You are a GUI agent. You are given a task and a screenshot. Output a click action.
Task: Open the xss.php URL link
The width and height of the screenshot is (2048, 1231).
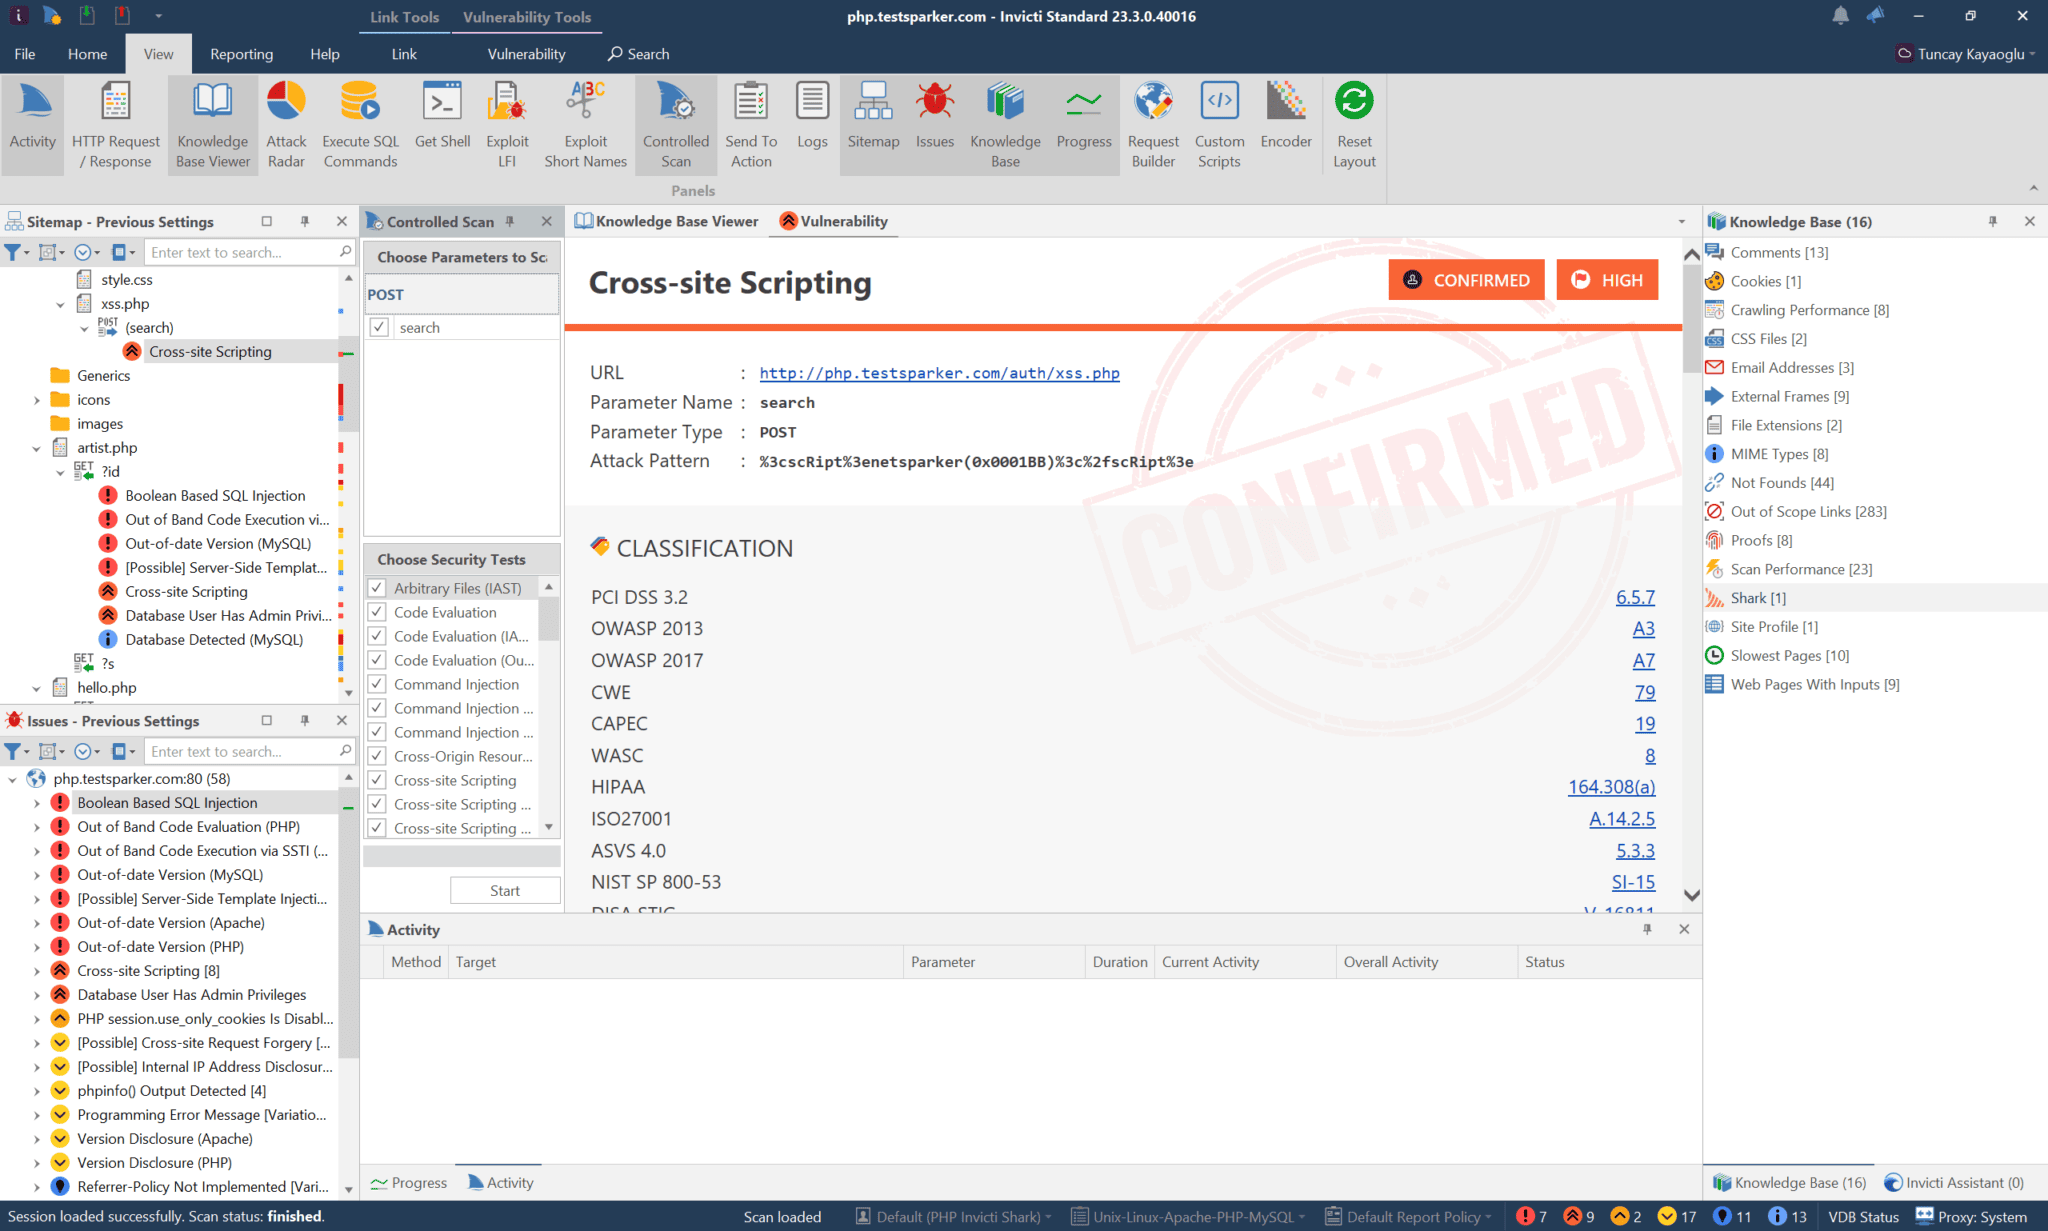939,373
